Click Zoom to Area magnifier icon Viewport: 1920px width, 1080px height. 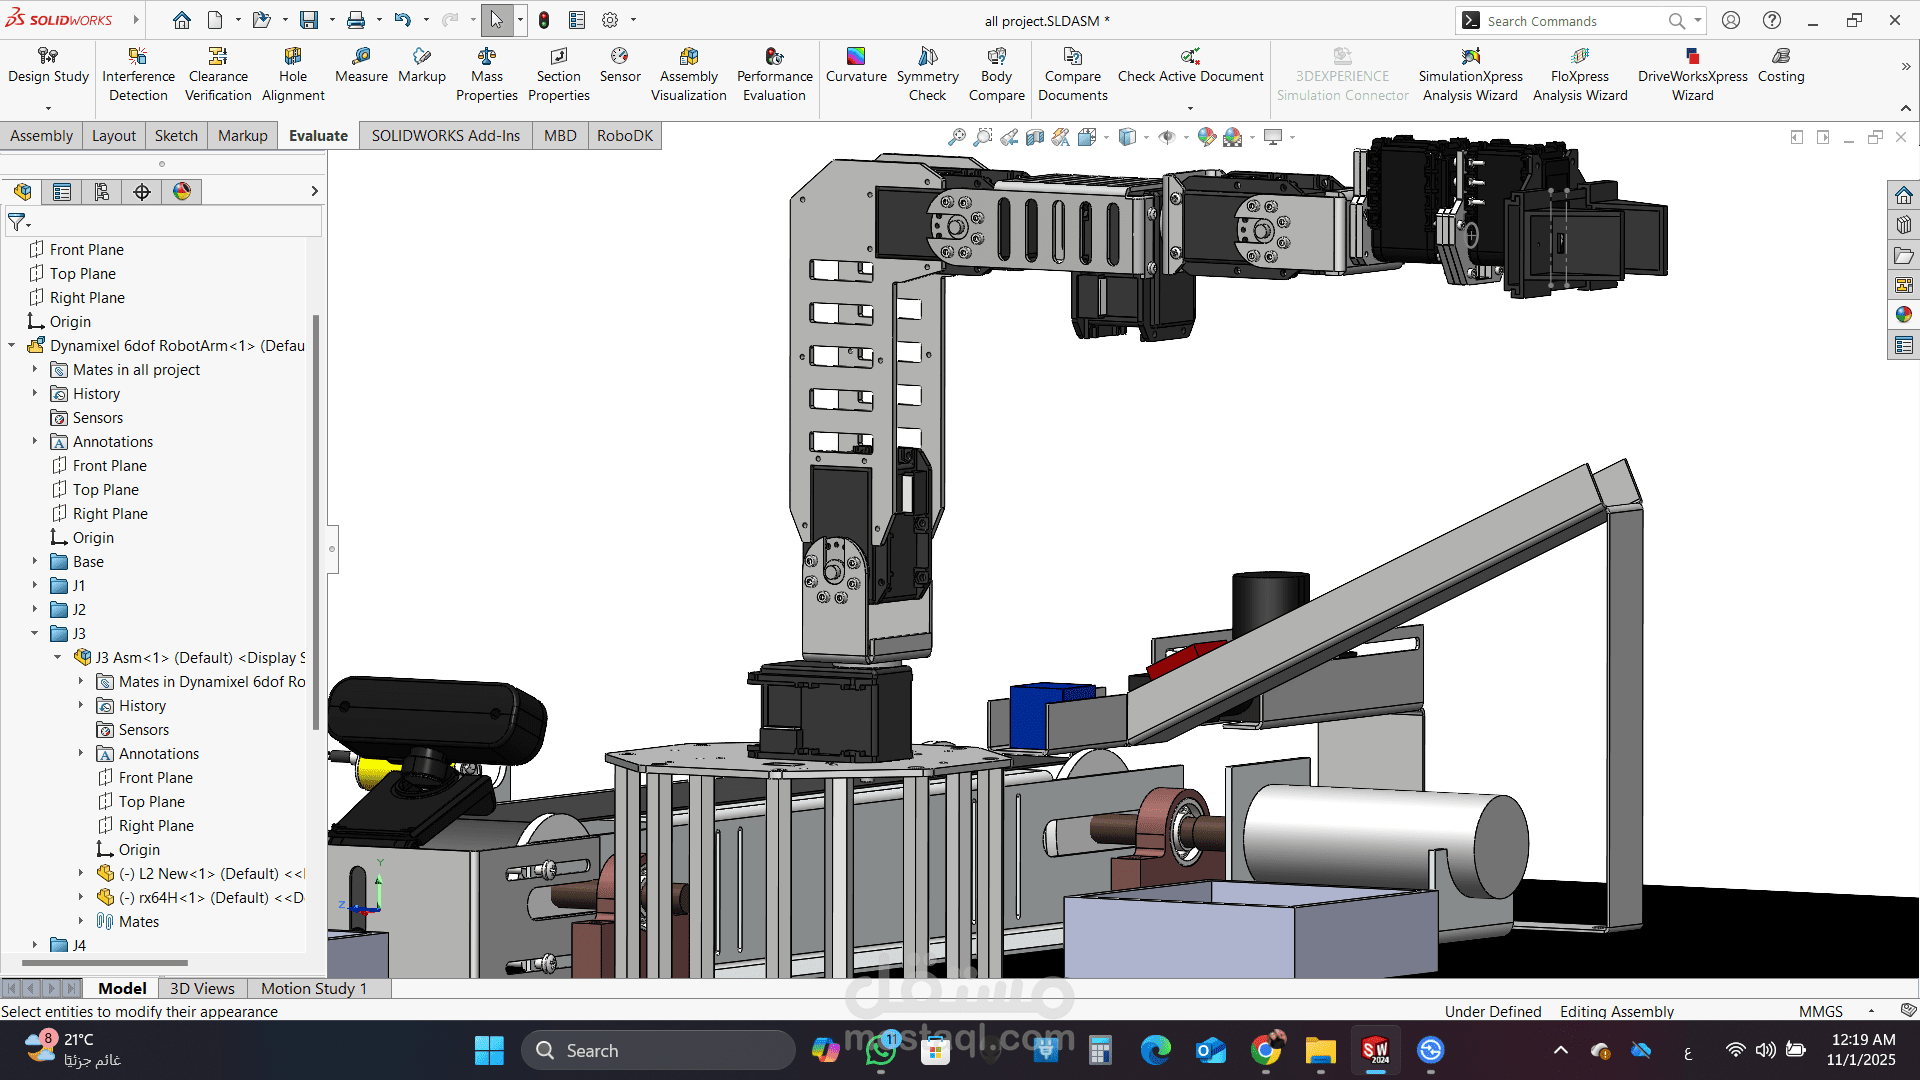click(983, 137)
